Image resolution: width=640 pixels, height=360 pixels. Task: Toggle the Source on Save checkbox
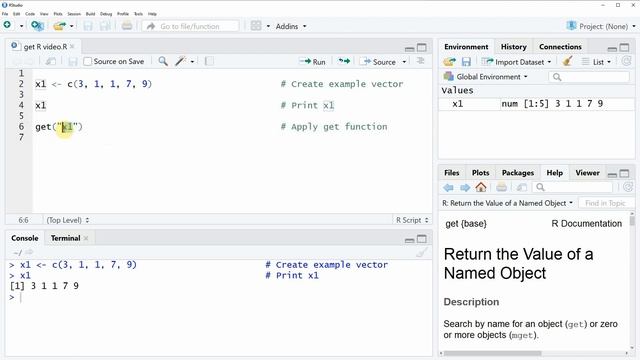point(87,62)
